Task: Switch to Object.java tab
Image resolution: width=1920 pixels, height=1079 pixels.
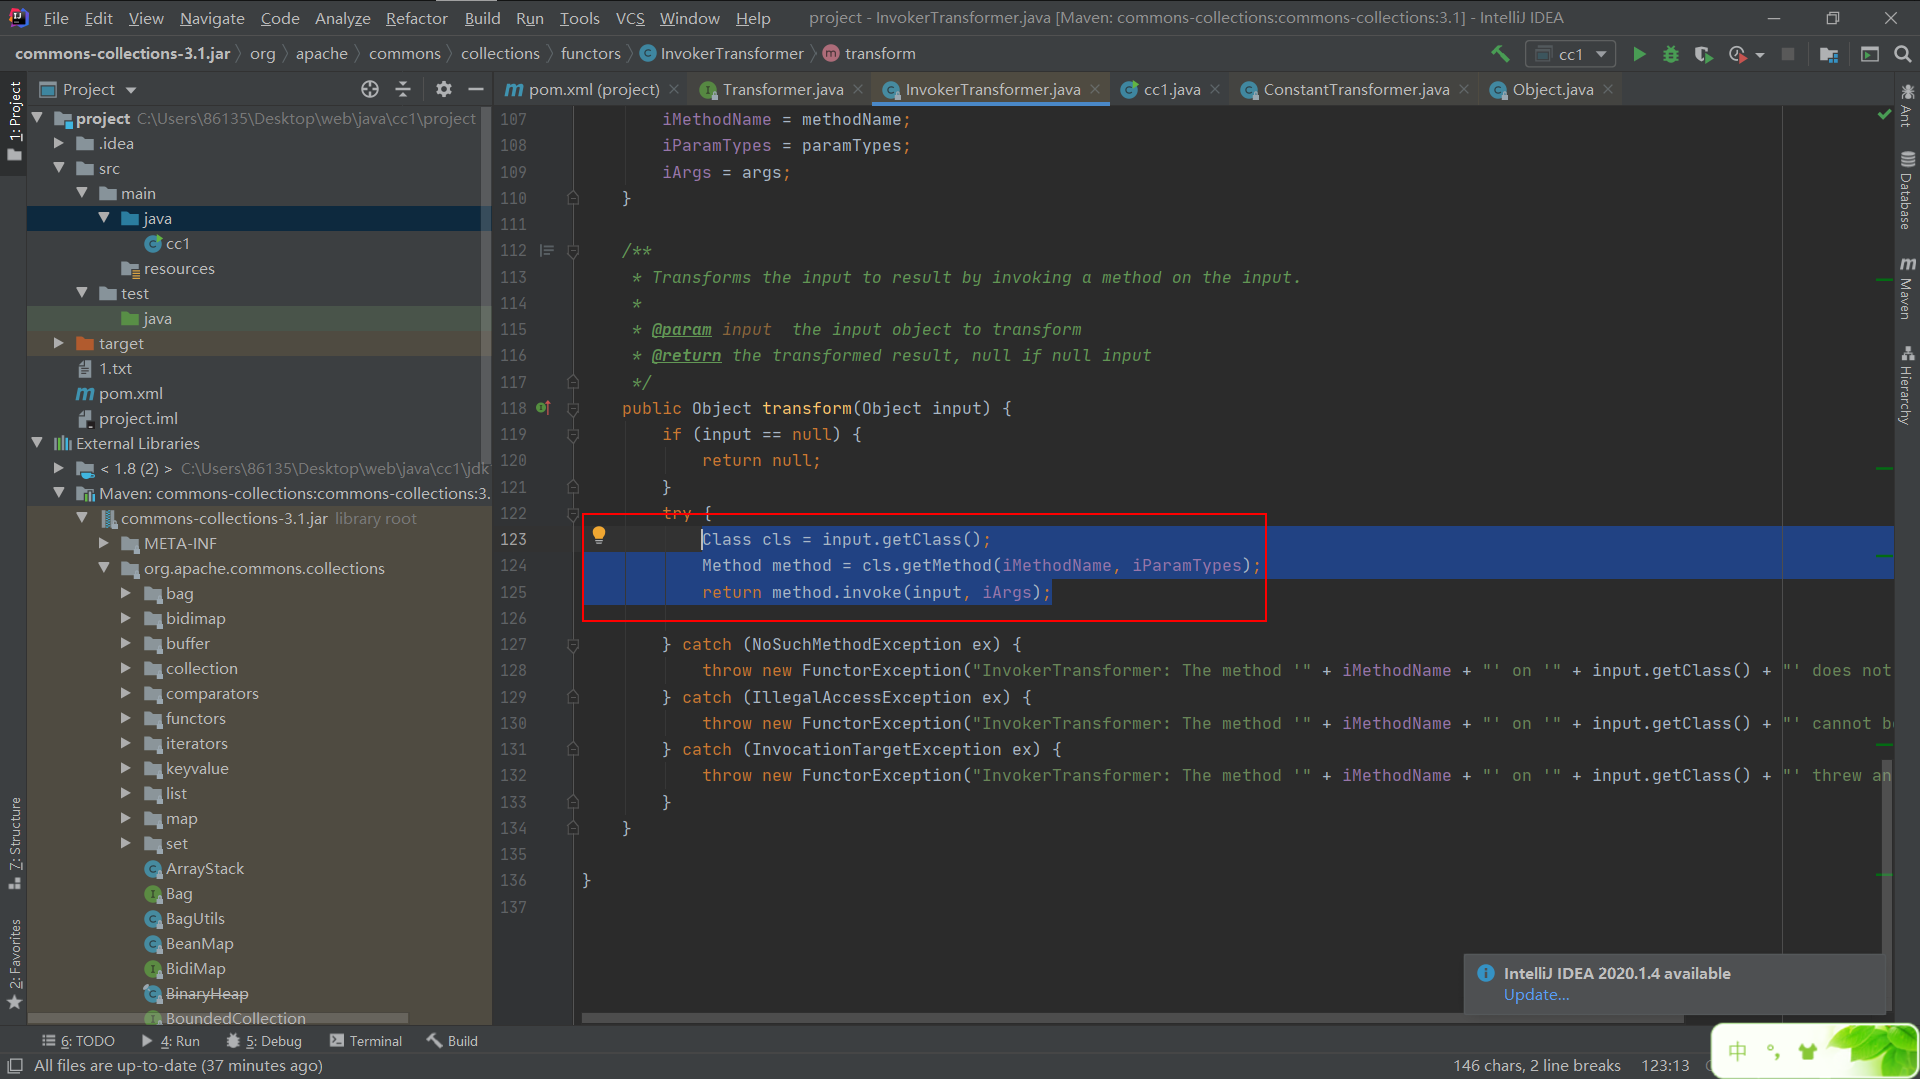Action: [x=1552, y=89]
